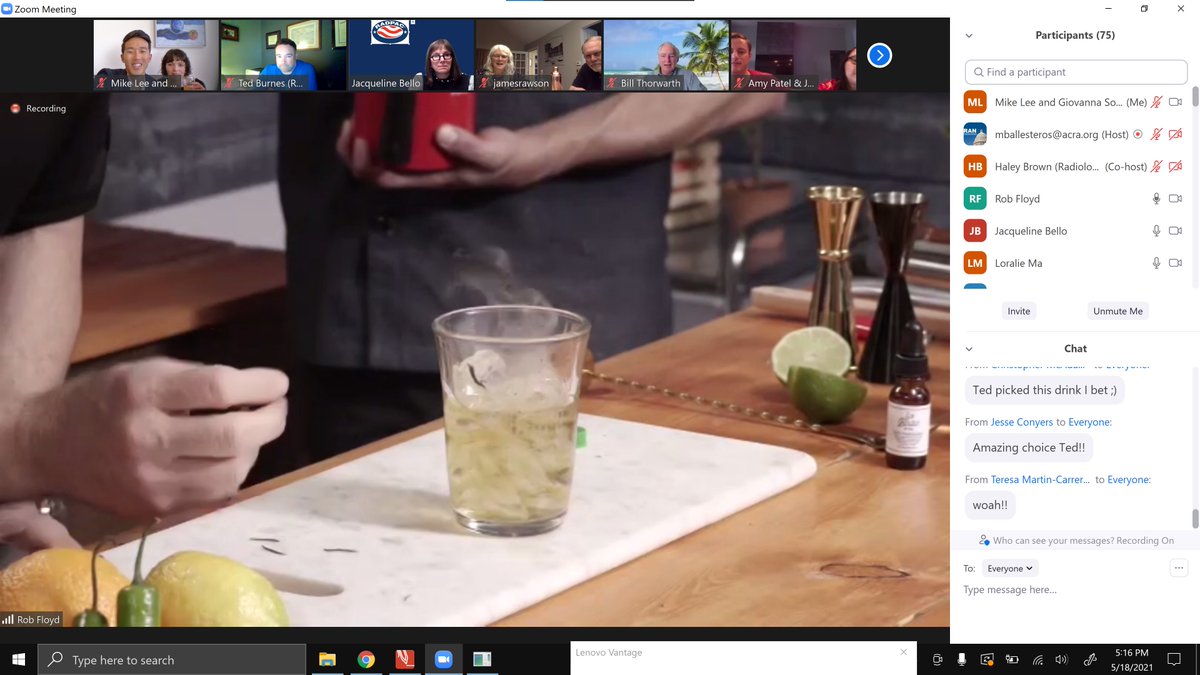This screenshot has width=1200, height=675.
Task: Click the Windows Start button
Action: tap(18, 659)
